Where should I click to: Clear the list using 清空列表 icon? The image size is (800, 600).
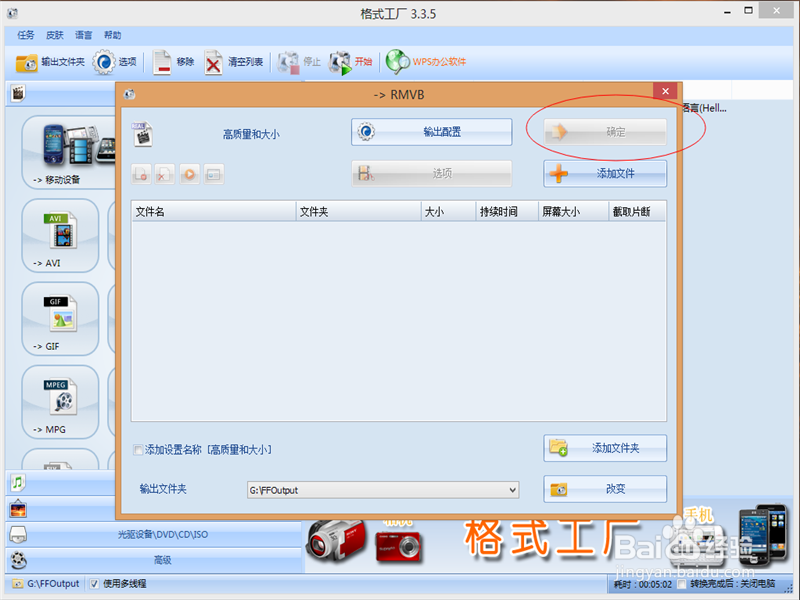click(237, 61)
